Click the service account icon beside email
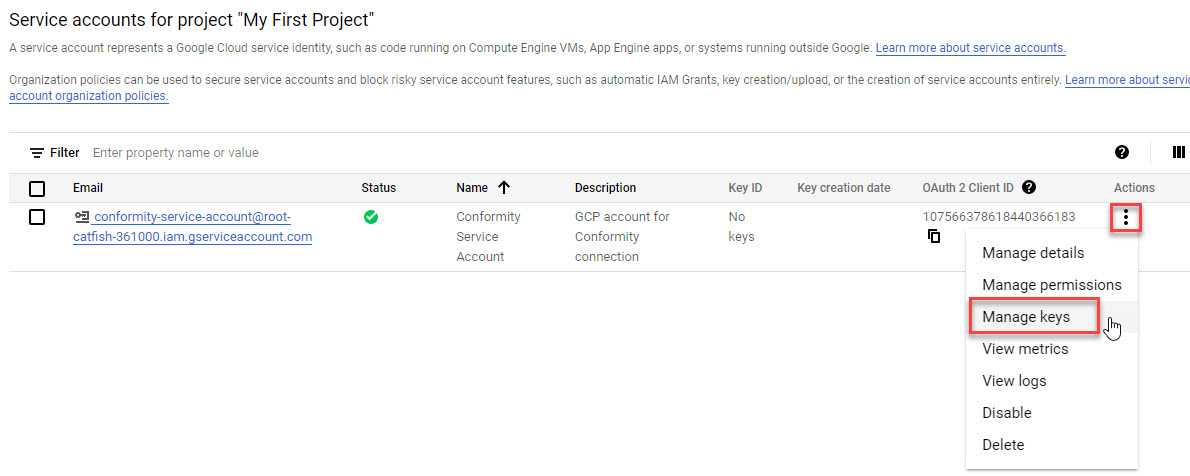Screen dimensions: 1190x476 82,217
